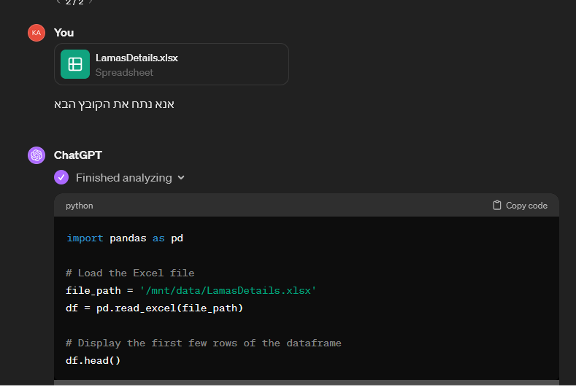Click the import pandas as pd line
The width and height of the screenshot is (576, 386).
[x=125, y=238]
